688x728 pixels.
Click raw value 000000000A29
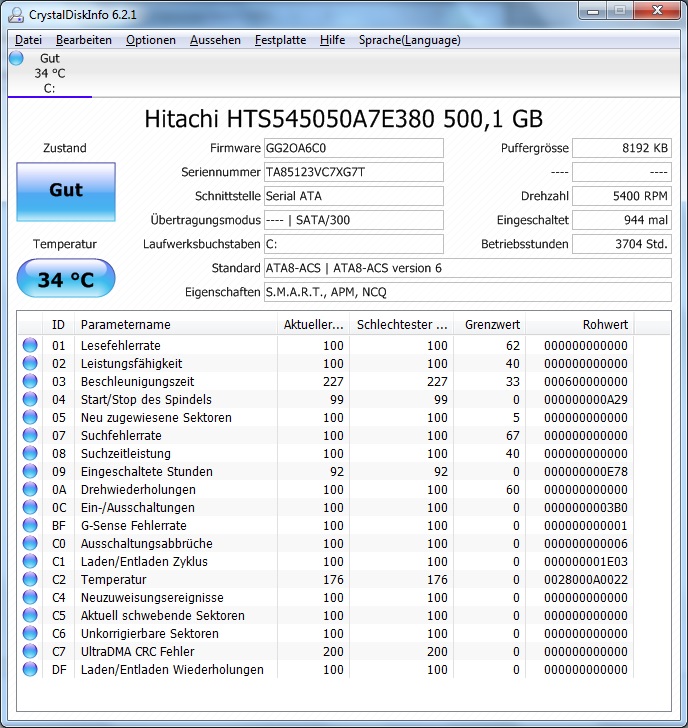coord(586,399)
